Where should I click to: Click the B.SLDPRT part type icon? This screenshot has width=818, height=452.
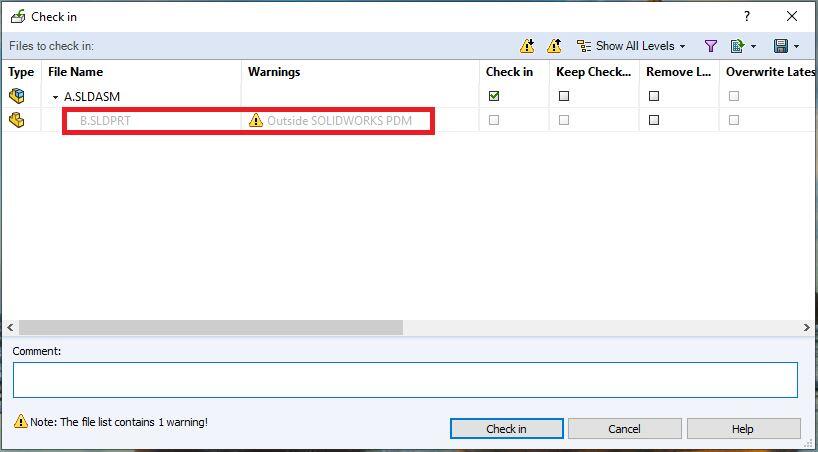pos(16,120)
